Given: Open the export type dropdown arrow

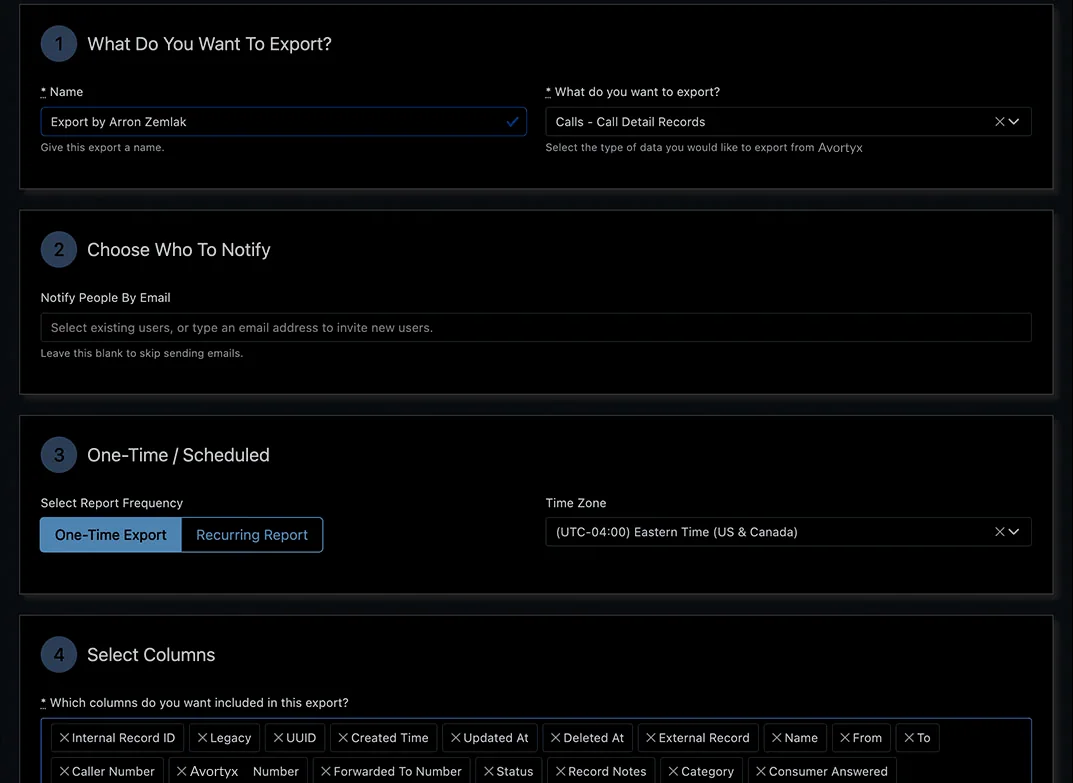Looking at the screenshot, I should point(1014,121).
